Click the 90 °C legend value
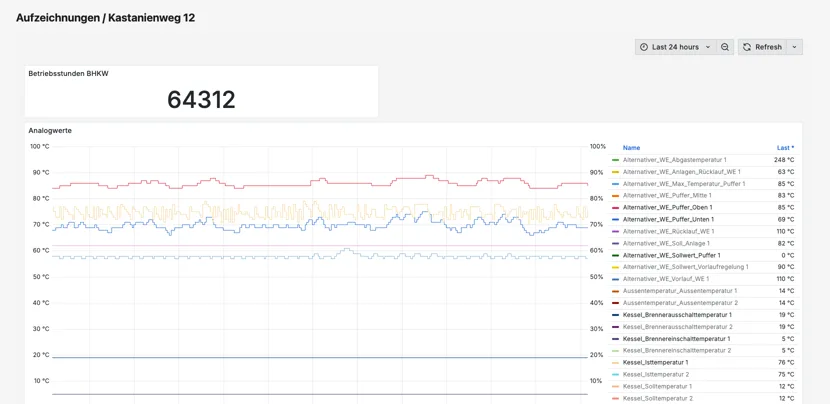Image resolution: width=830 pixels, height=404 pixels. tap(786, 267)
